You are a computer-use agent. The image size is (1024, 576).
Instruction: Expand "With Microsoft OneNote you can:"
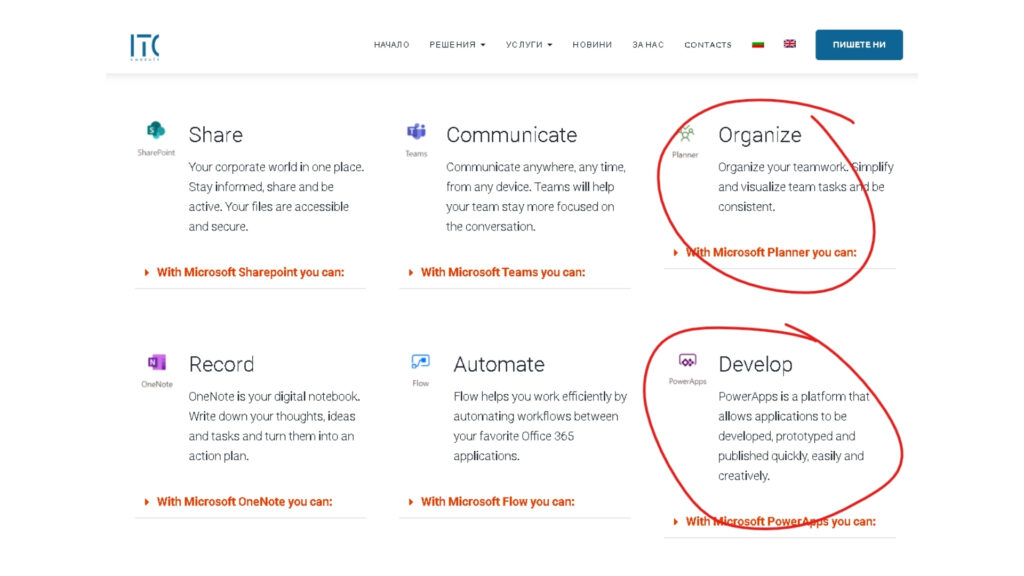coord(244,502)
